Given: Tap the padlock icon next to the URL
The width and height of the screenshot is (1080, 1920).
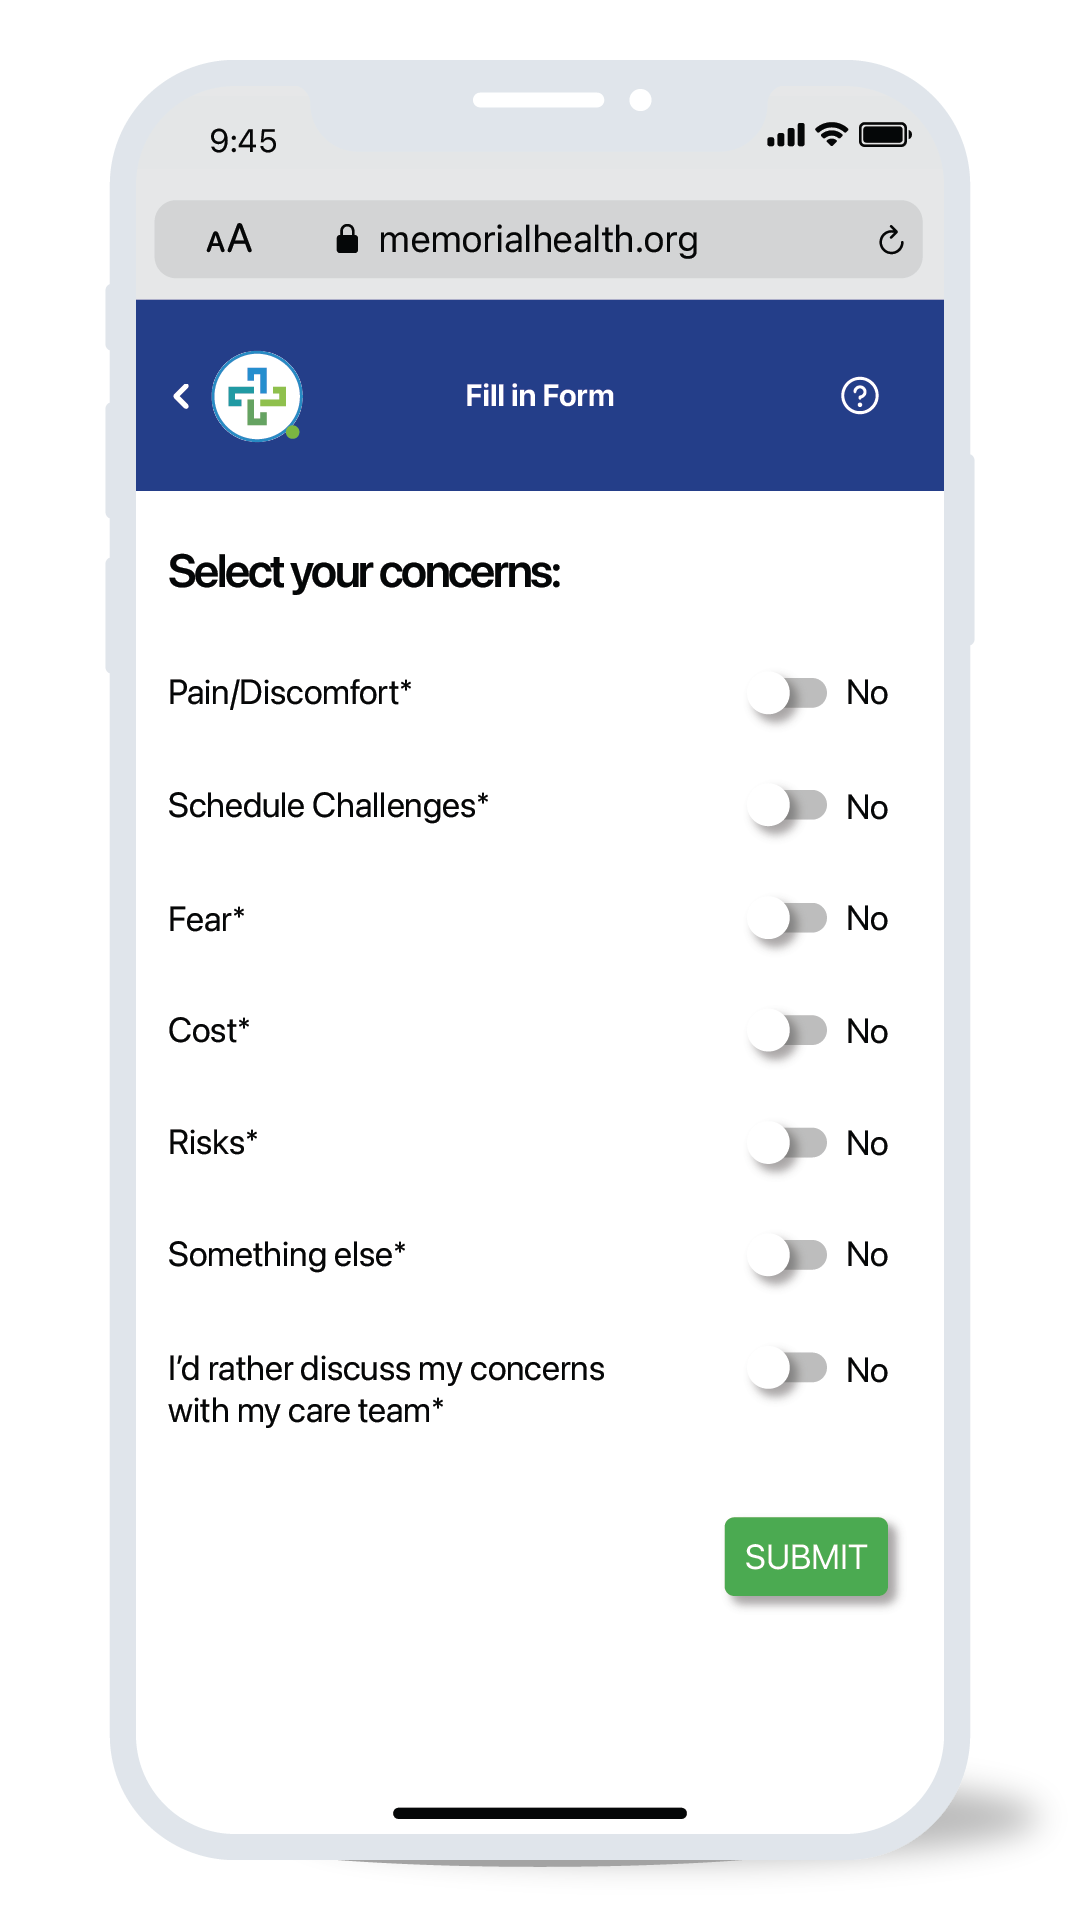Looking at the screenshot, I should click(349, 238).
